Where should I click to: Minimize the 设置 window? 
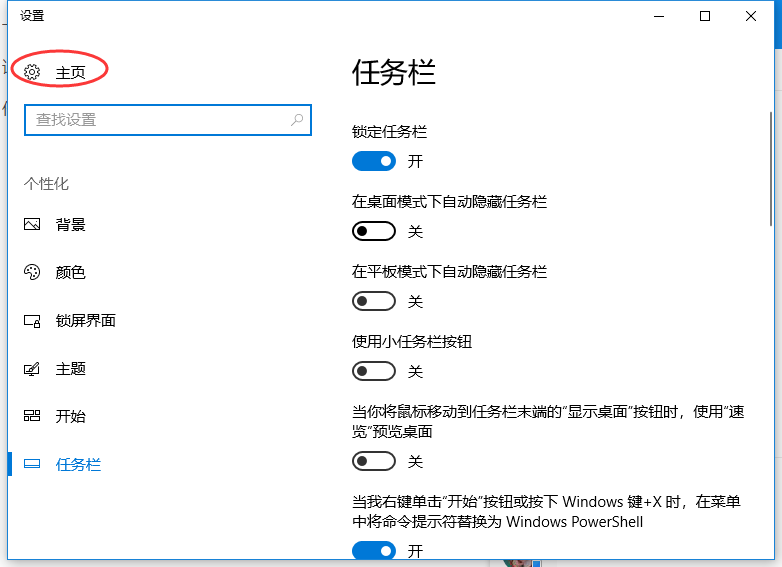coord(659,16)
